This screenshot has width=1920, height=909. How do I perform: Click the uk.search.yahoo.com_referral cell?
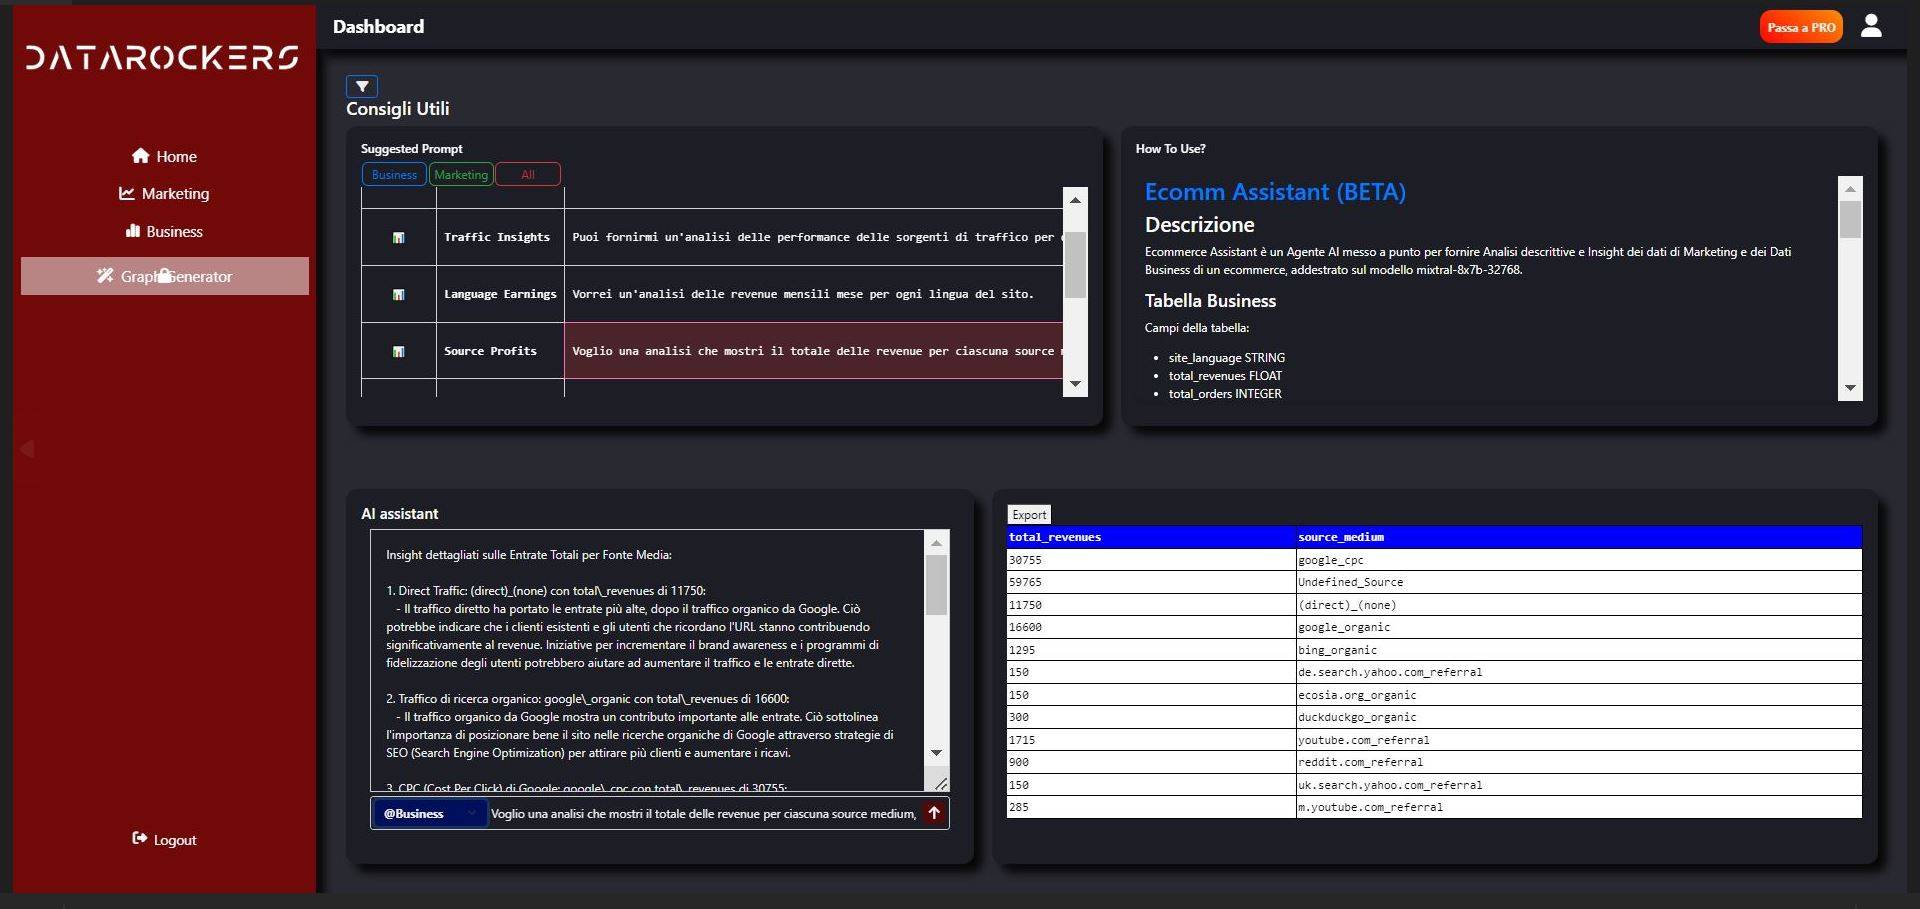click(1579, 785)
